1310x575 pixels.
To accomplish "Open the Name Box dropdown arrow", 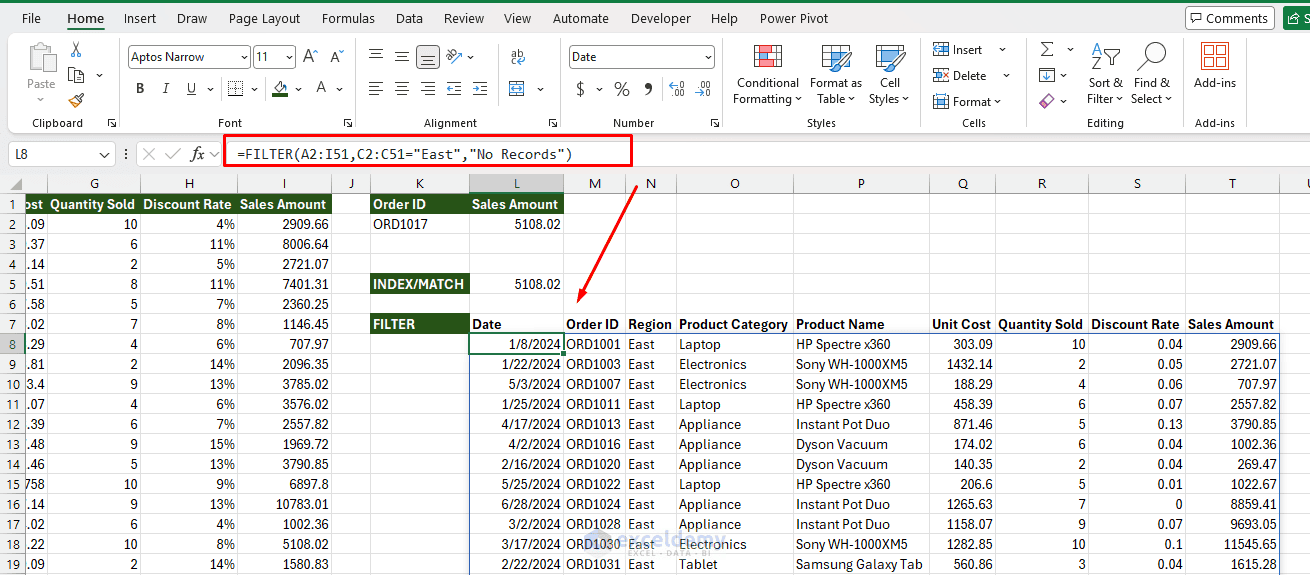I will (x=106, y=155).
